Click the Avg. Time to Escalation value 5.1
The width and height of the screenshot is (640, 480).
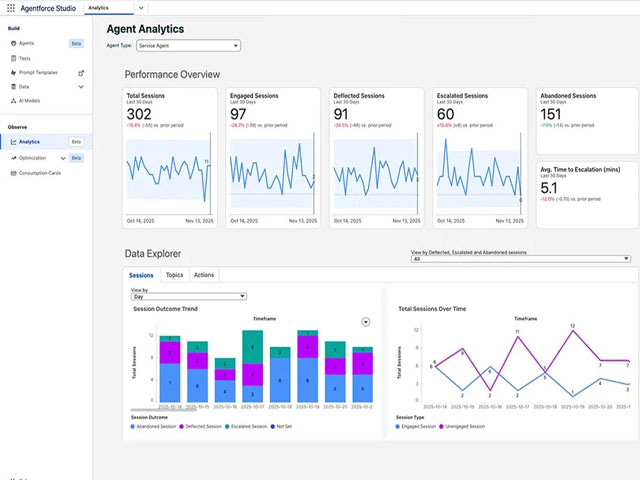coord(549,188)
